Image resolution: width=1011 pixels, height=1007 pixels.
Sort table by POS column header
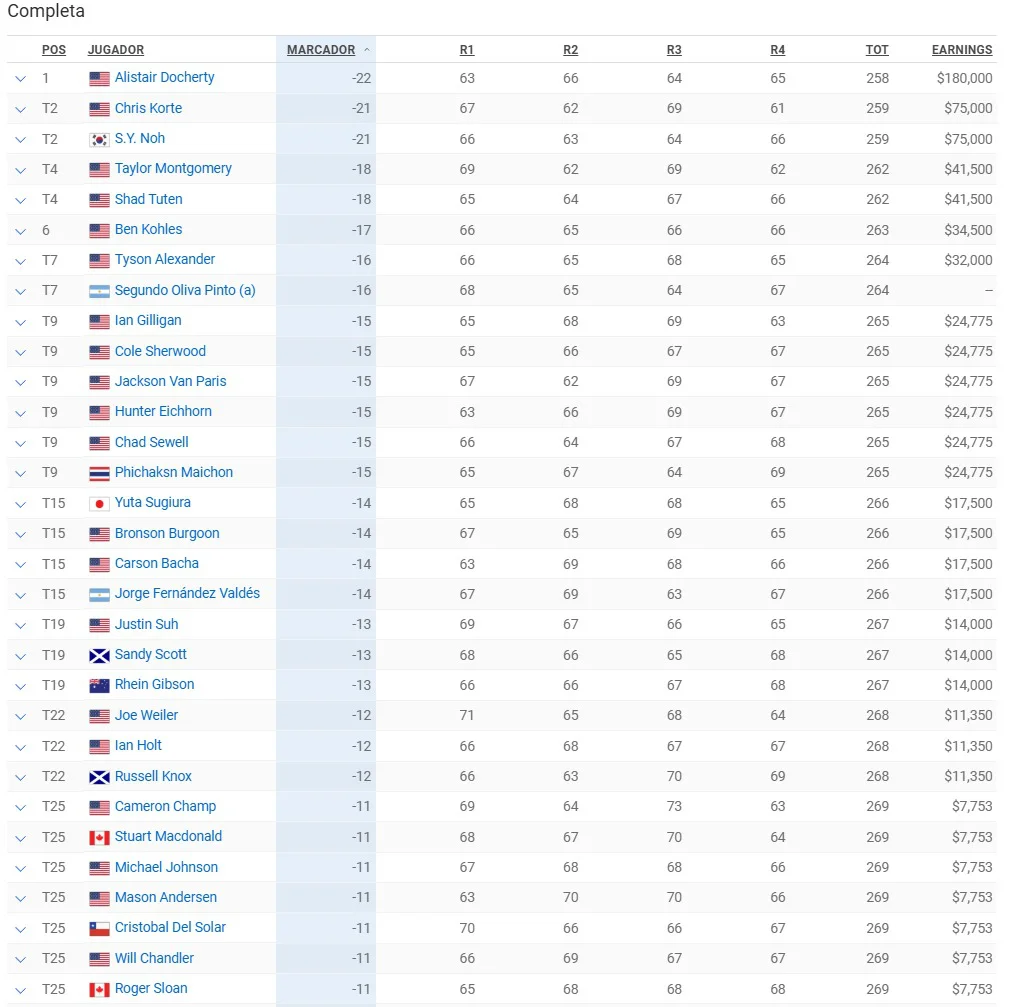(54, 50)
